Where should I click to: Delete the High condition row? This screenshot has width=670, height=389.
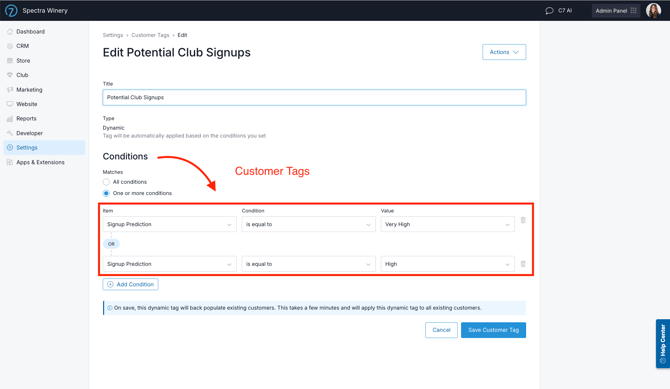[523, 264]
